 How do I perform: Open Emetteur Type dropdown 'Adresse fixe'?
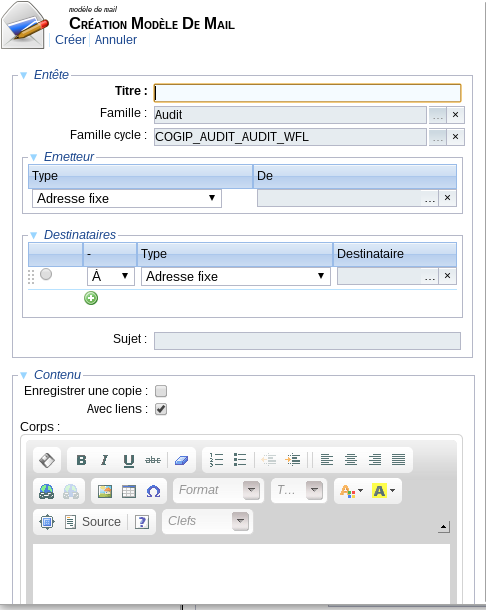point(127,198)
